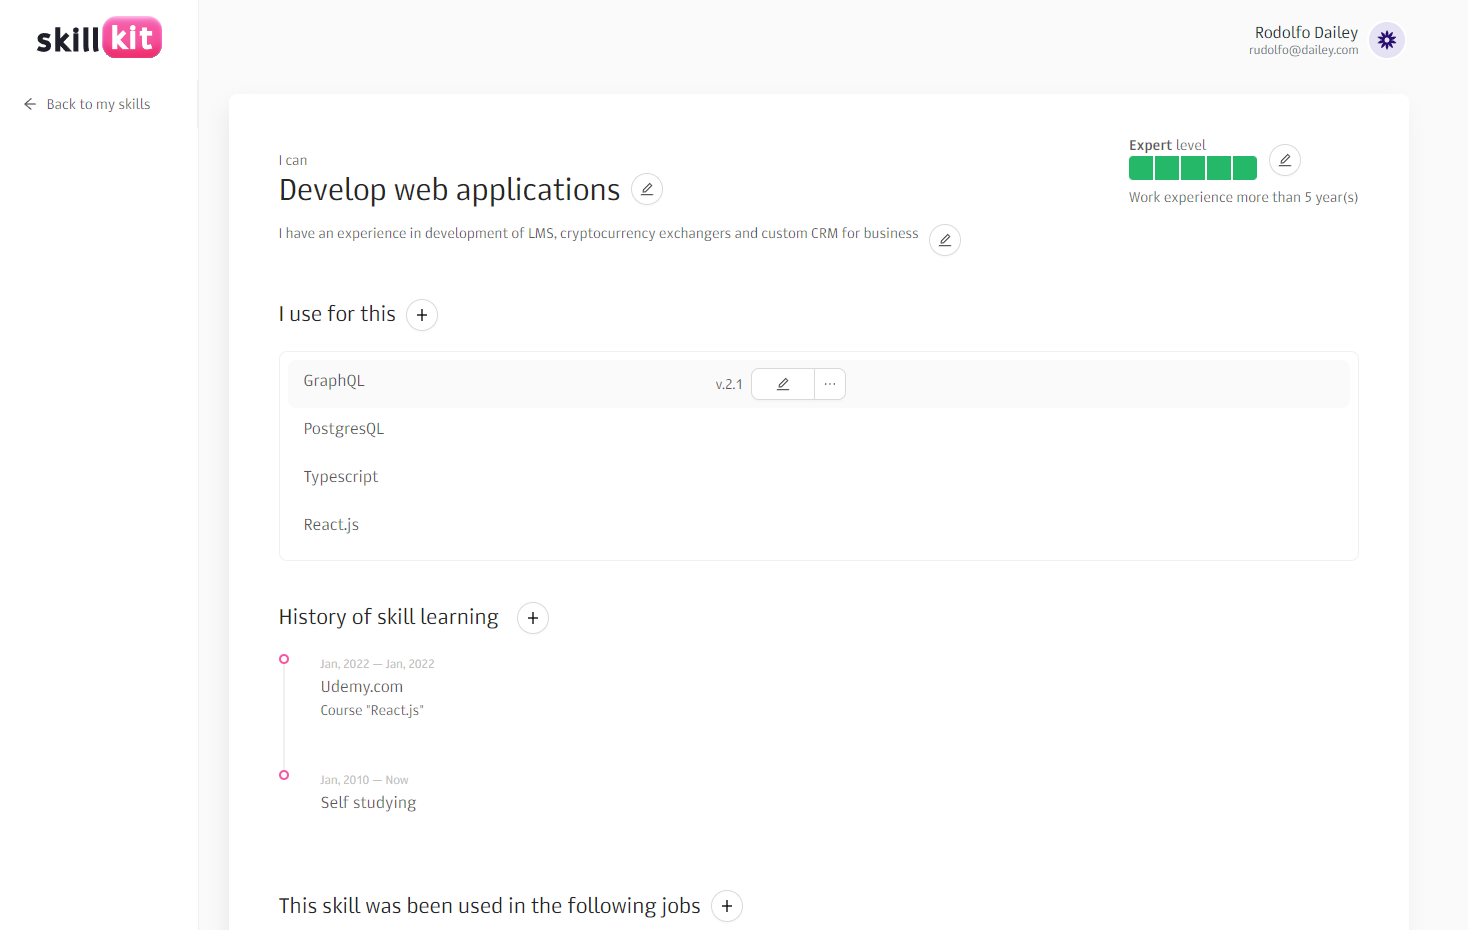Screen dimensions: 1468x930
Task: Open the Udemy.com learning entry
Action: pyautogui.click(x=362, y=687)
